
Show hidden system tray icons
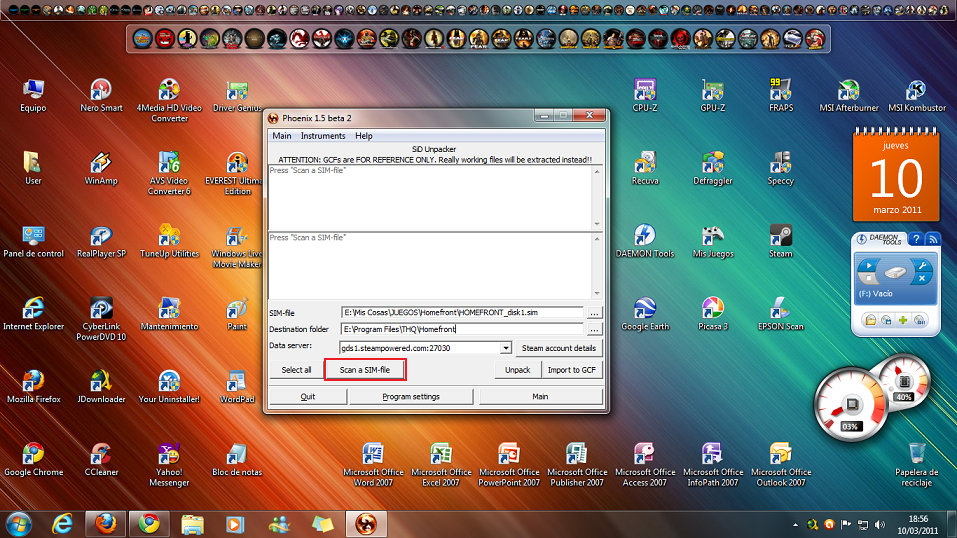point(795,525)
